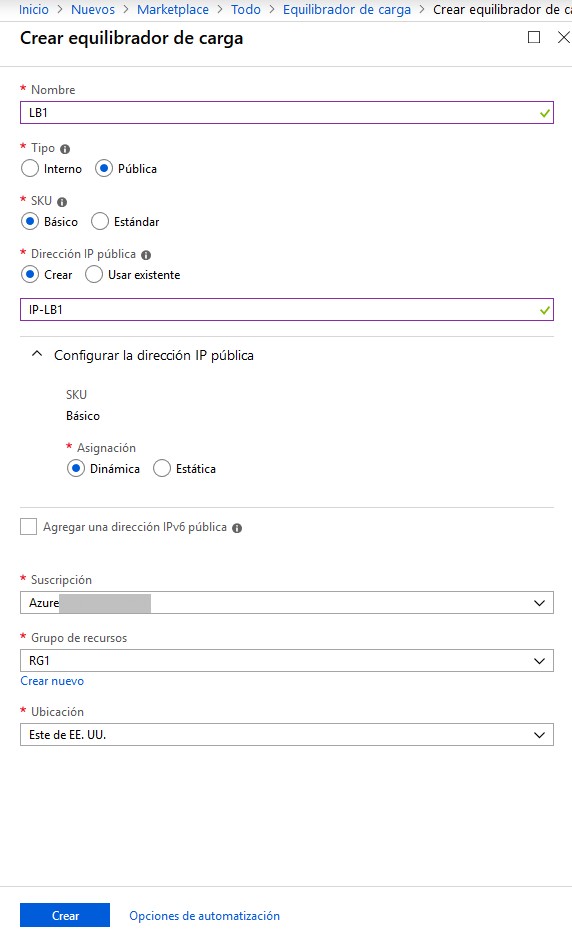Click info icon beside IPv6 pública option
This screenshot has height=938, width=572.
237,528
